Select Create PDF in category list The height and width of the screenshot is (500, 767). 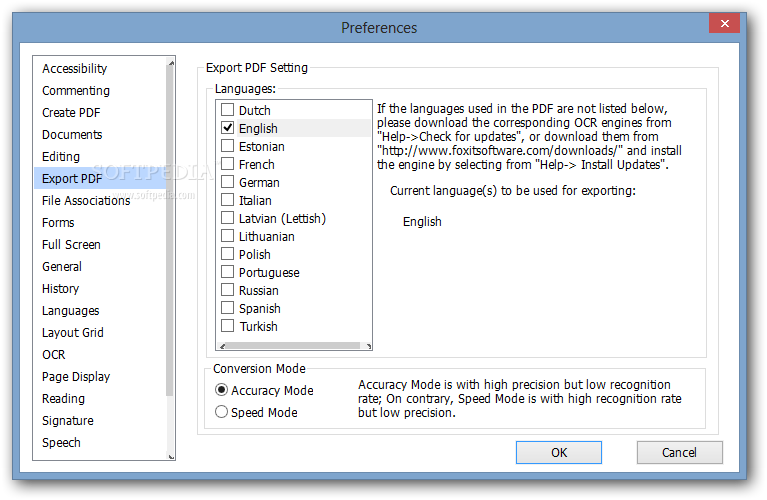pyautogui.click(x=71, y=112)
